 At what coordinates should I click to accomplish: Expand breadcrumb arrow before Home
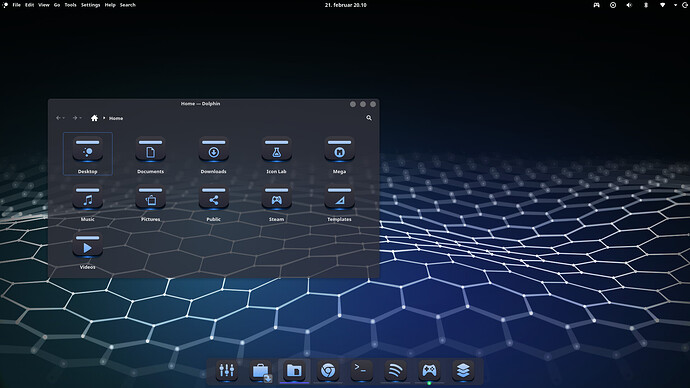(104, 118)
